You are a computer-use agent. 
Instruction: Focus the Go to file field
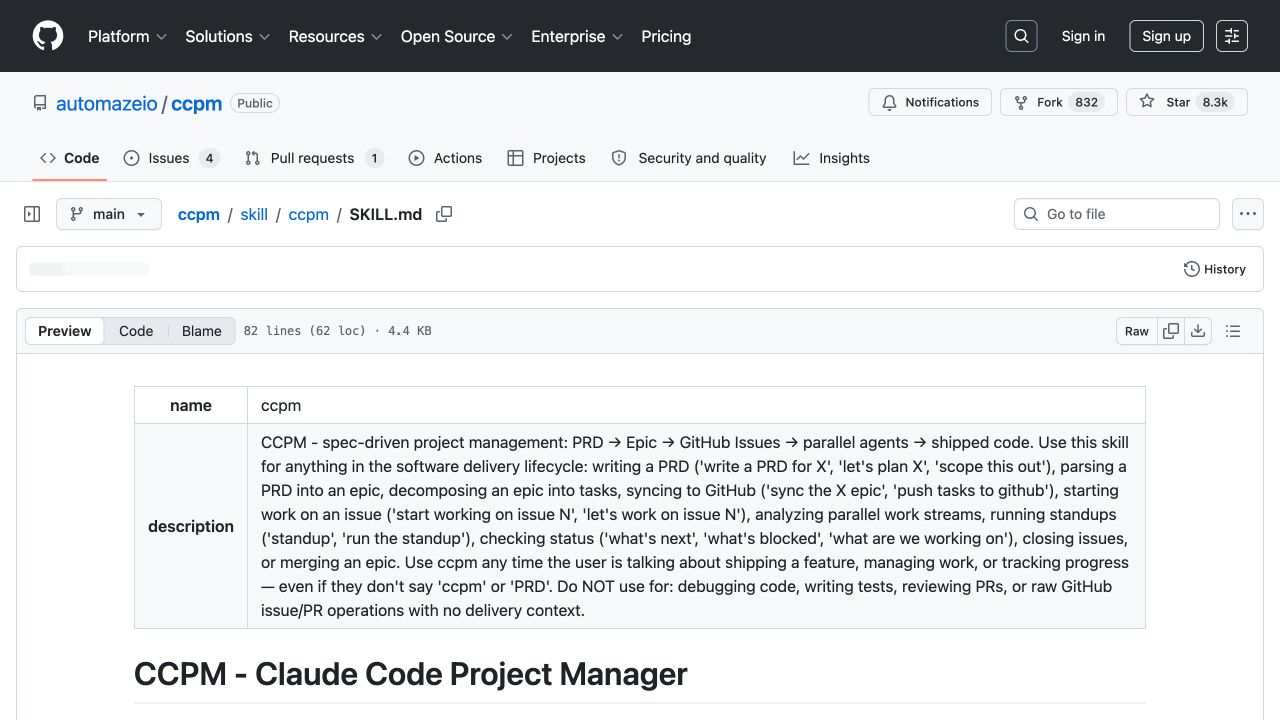(x=1117, y=214)
